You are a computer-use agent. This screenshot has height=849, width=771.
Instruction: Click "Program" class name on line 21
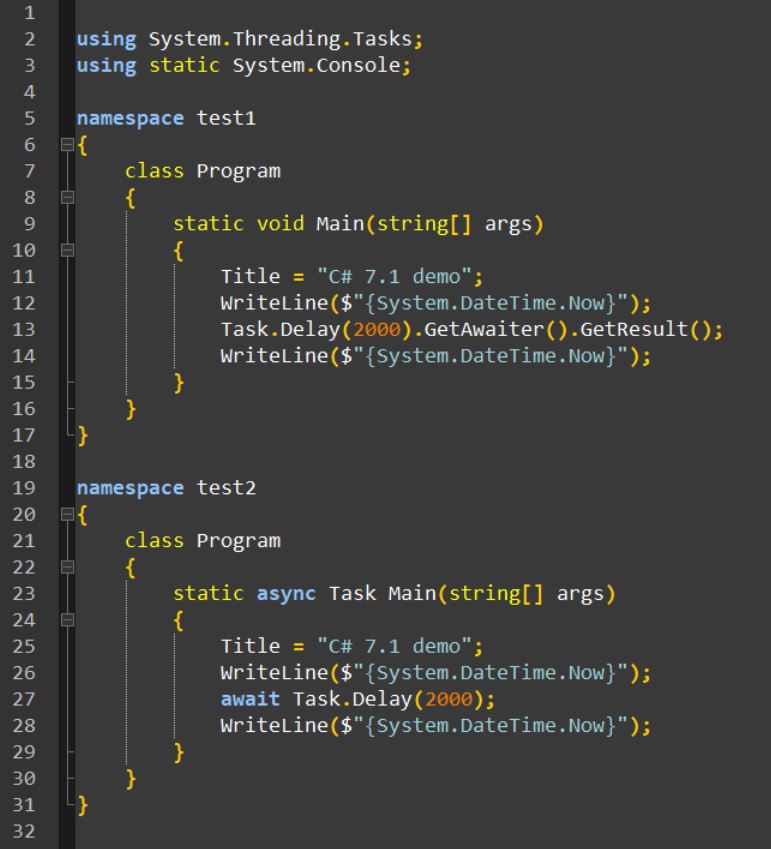click(238, 541)
